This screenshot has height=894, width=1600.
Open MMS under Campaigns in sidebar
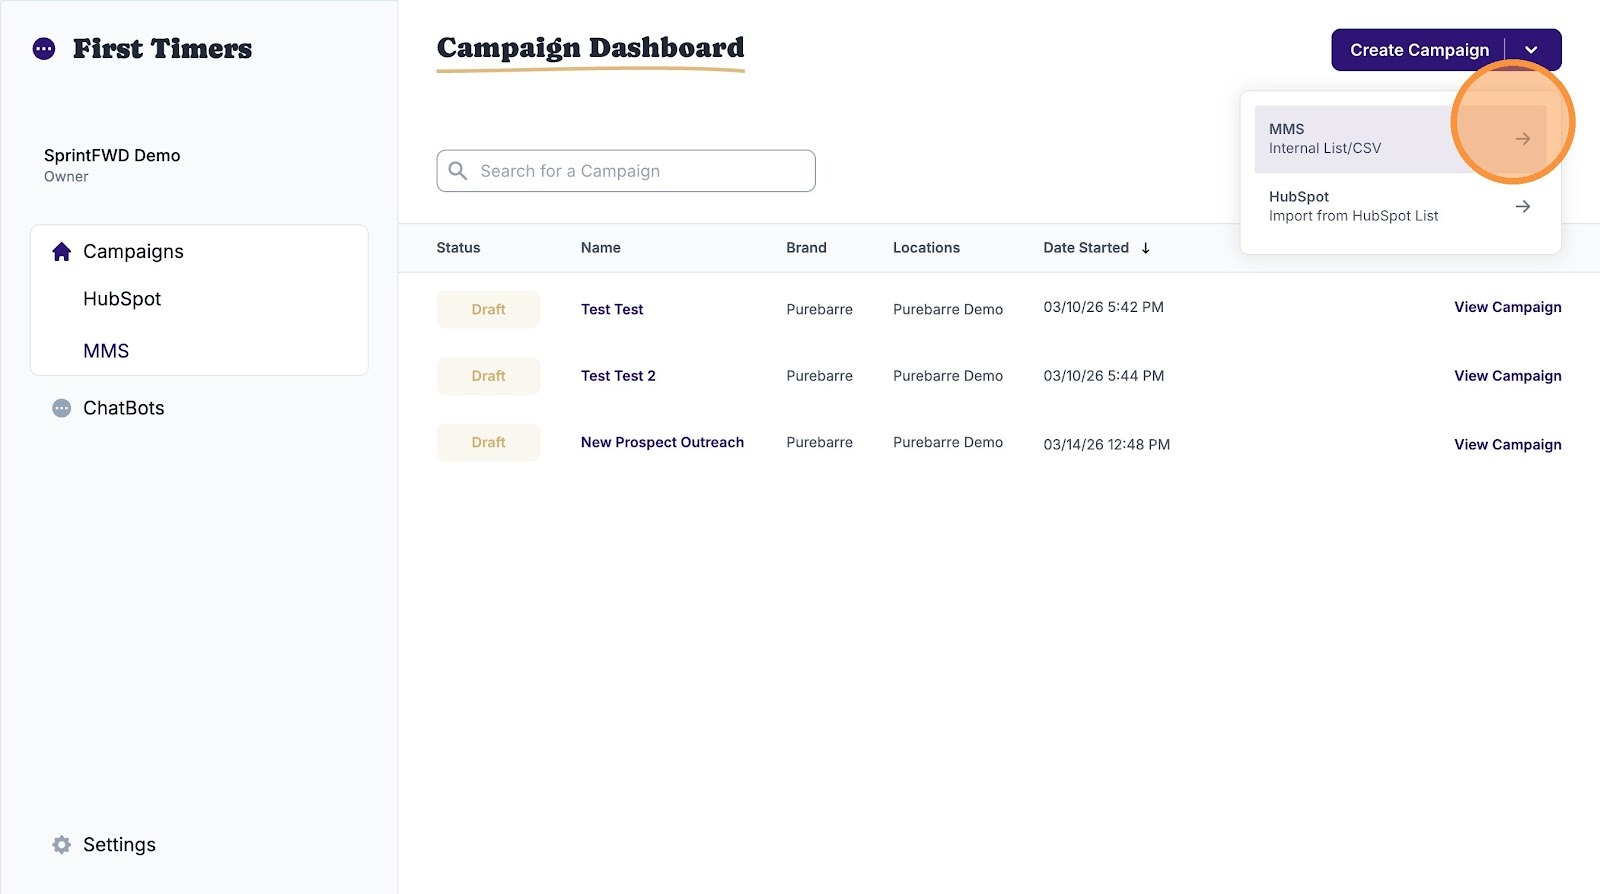[x=106, y=351]
